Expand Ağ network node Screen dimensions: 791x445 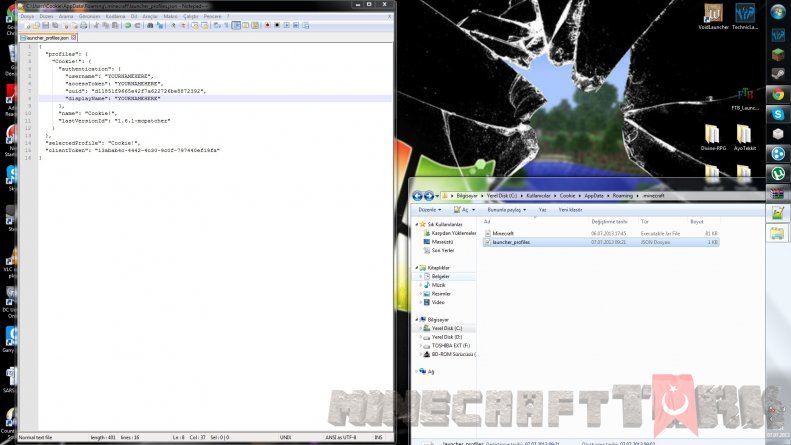tap(417, 371)
